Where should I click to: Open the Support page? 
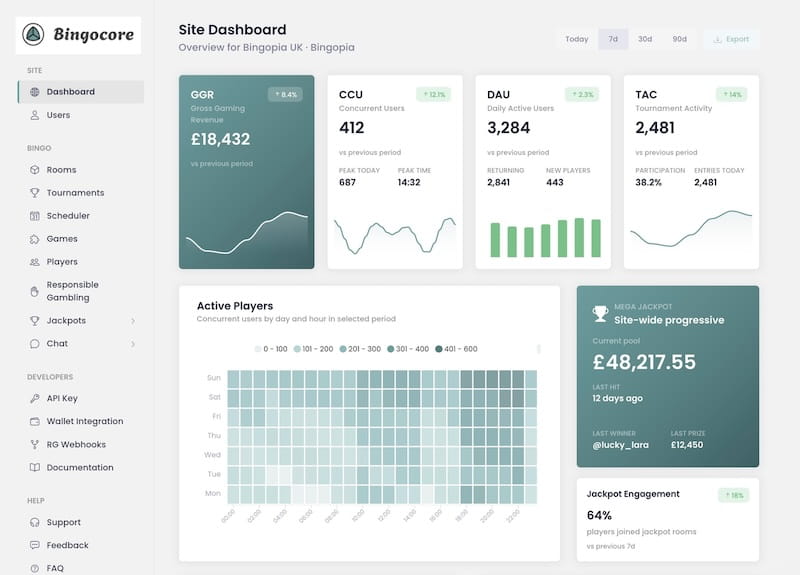pyautogui.click(x=81, y=522)
